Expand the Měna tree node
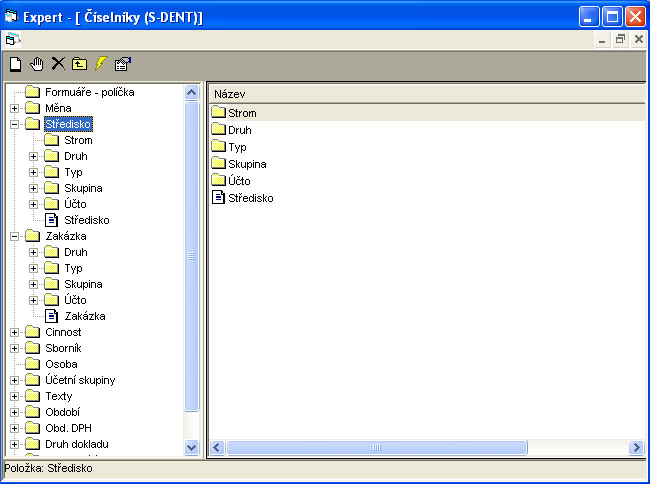The height and width of the screenshot is (484, 650). [14, 109]
